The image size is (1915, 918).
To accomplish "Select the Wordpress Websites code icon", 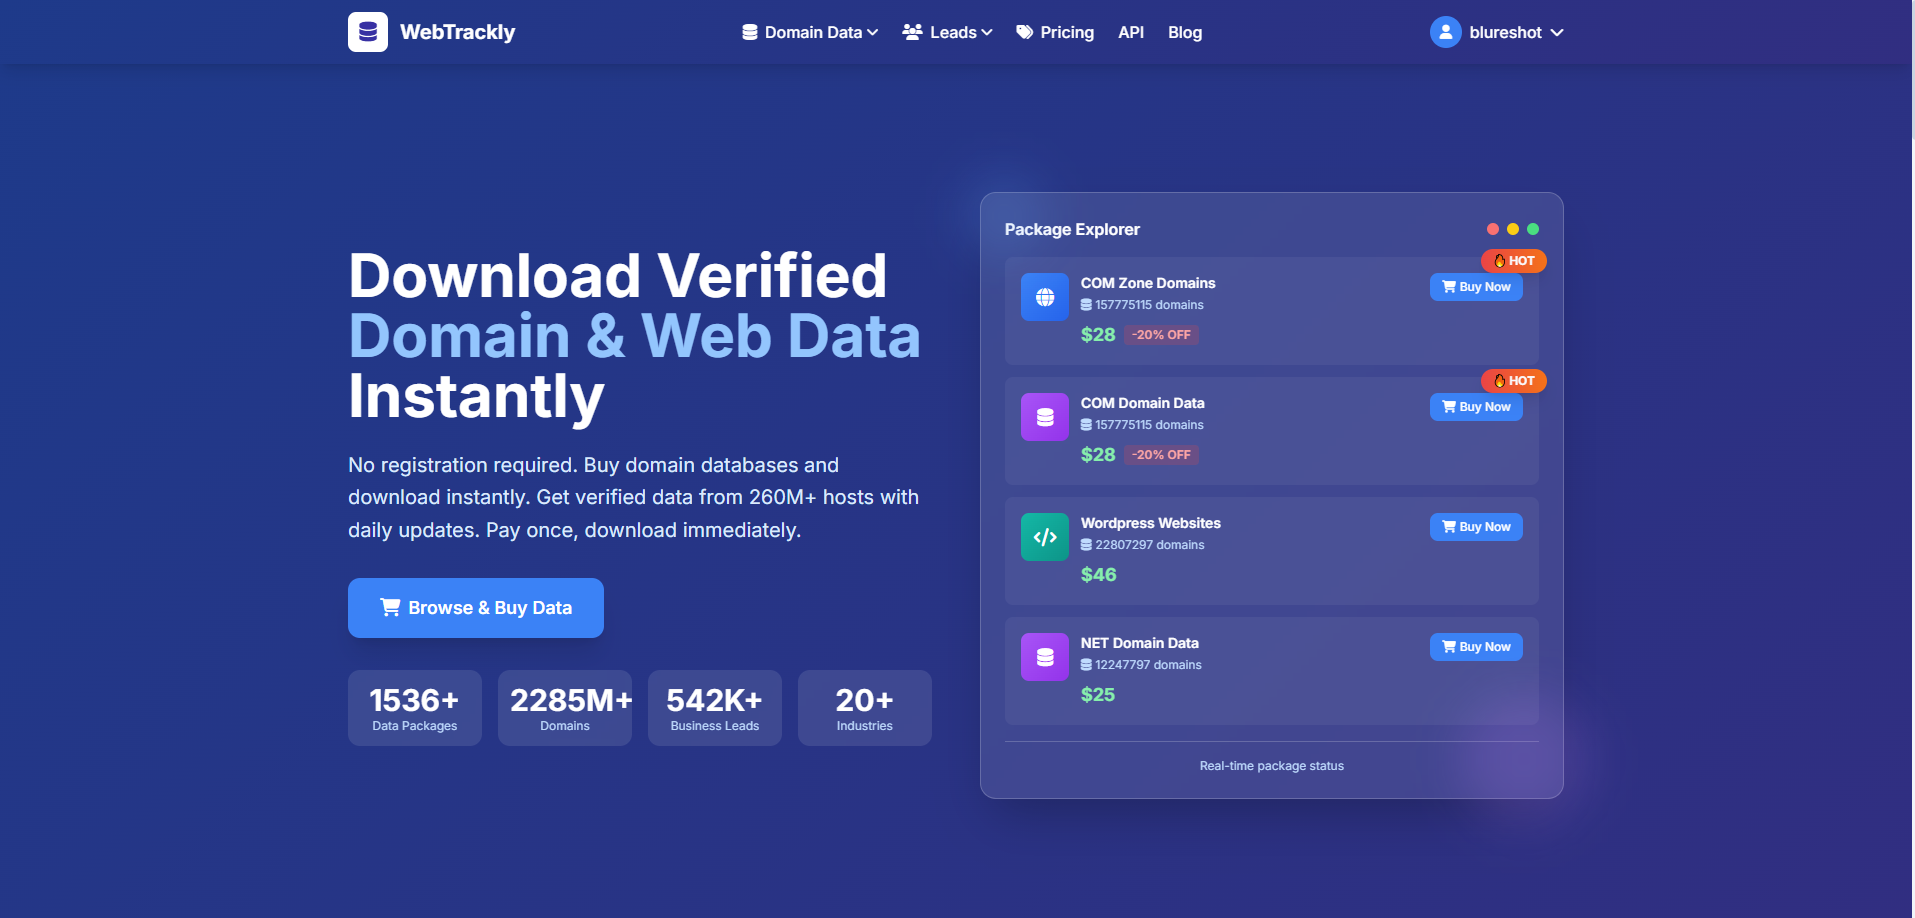I will tap(1044, 536).
